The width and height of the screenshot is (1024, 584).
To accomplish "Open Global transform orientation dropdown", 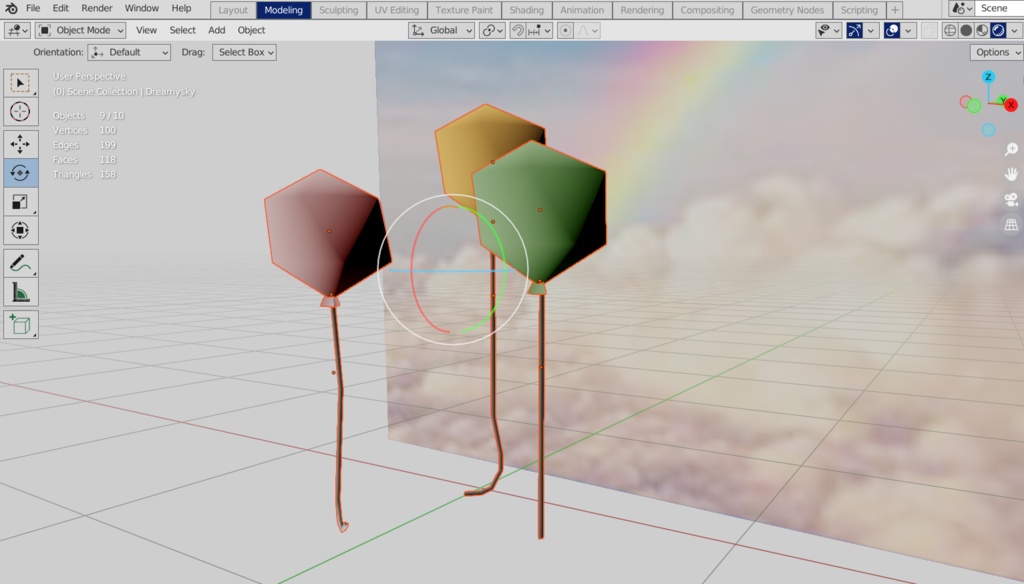I will [441, 30].
